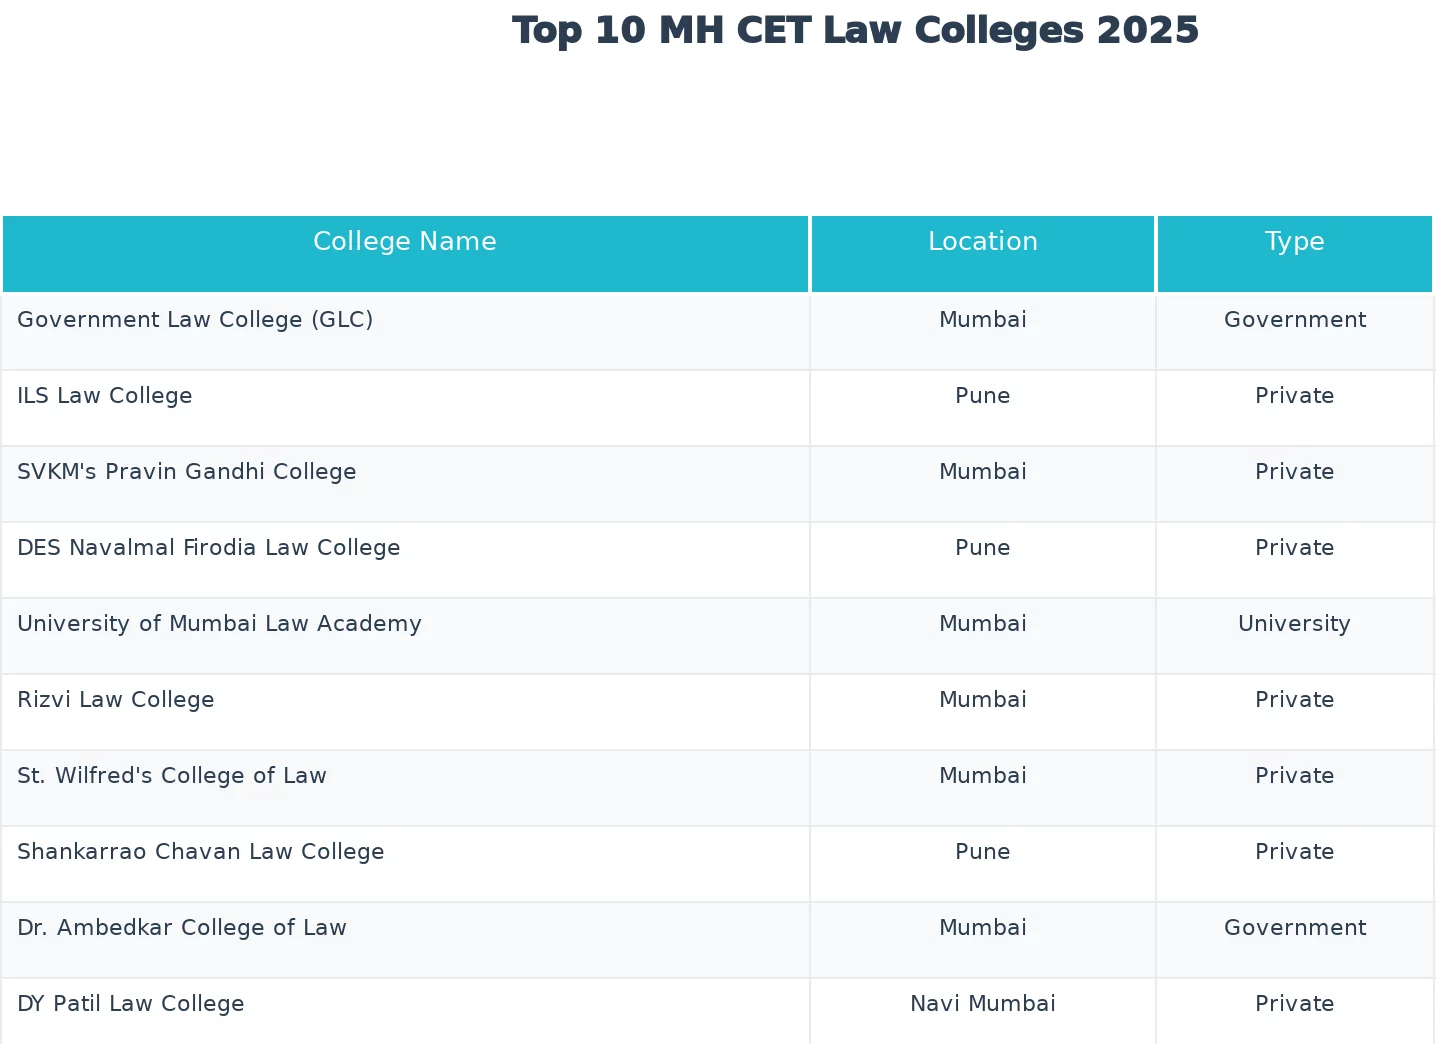Click SVKM's Pravin Gandhi College name

click(x=187, y=472)
